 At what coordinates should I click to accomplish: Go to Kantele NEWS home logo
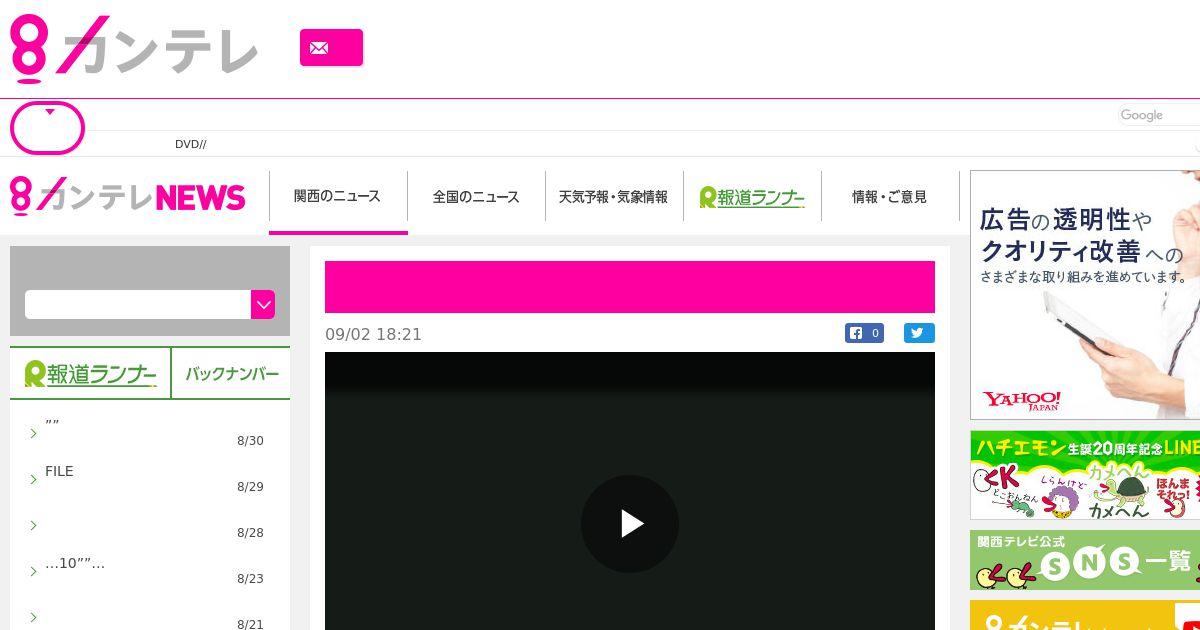point(128,196)
